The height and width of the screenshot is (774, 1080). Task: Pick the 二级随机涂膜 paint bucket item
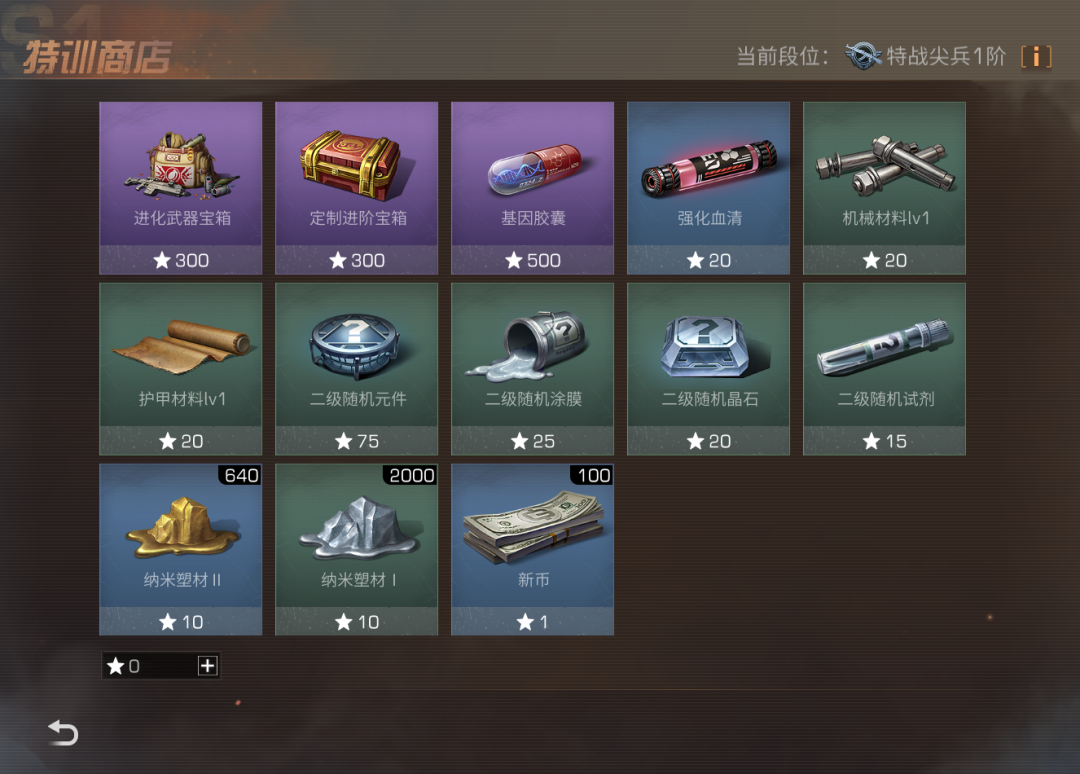(532, 369)
